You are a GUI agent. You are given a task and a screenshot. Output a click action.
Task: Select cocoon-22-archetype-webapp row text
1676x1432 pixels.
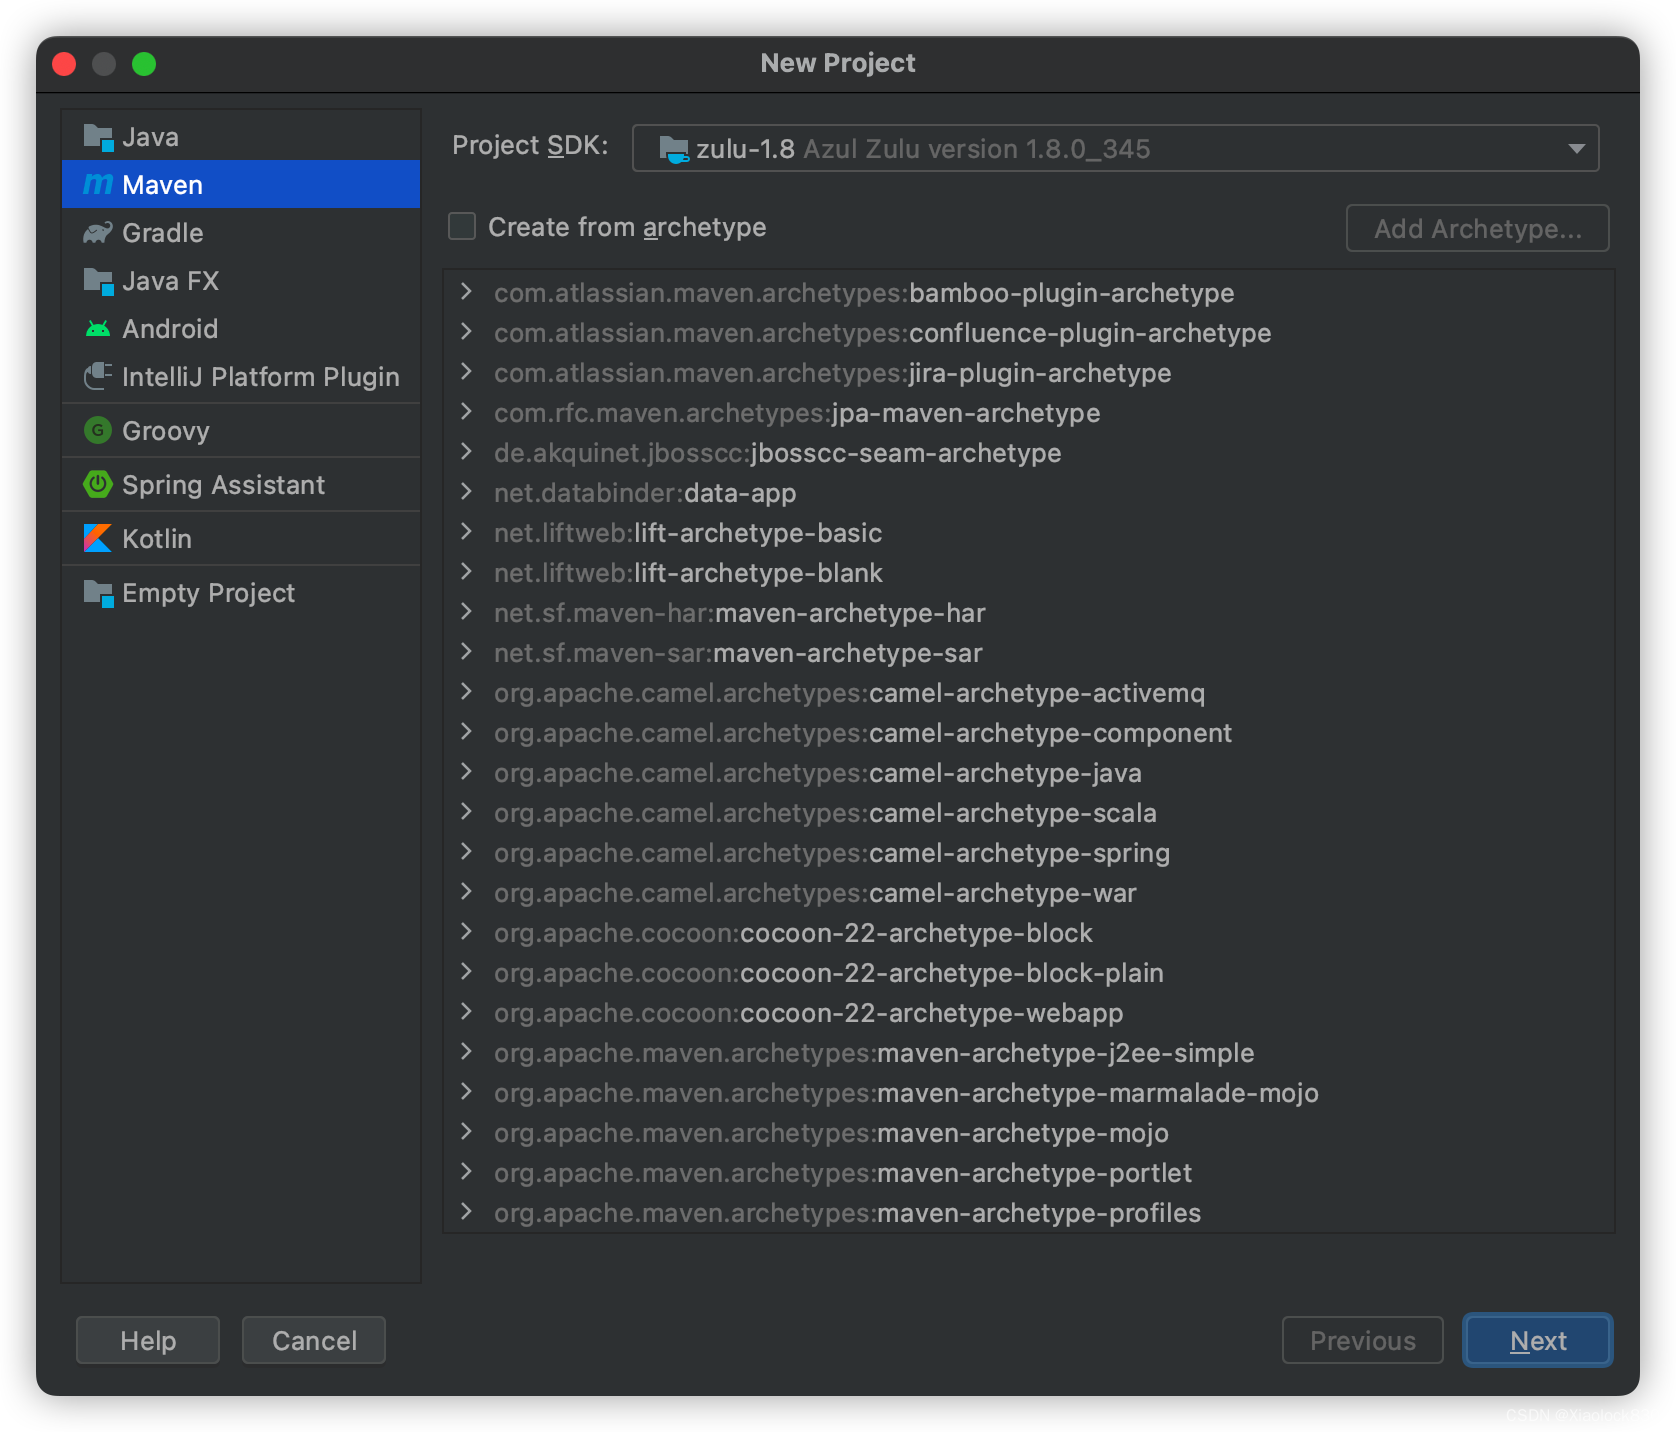tap(808, 1013)
